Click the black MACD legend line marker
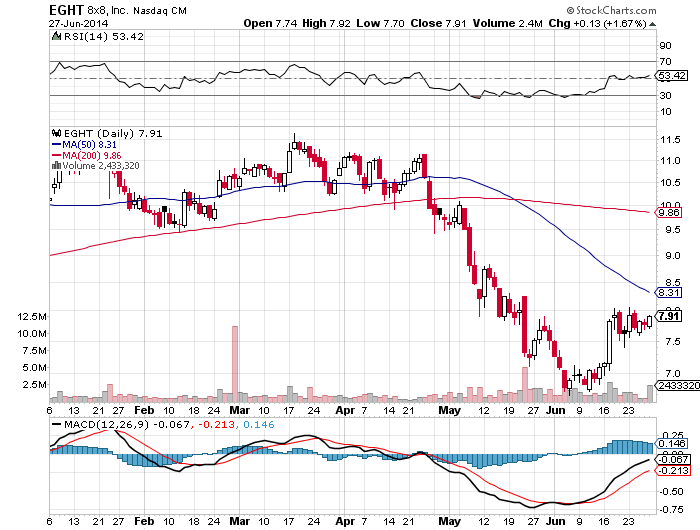Viewport: 700px width, 530px height. coord(57,425)
